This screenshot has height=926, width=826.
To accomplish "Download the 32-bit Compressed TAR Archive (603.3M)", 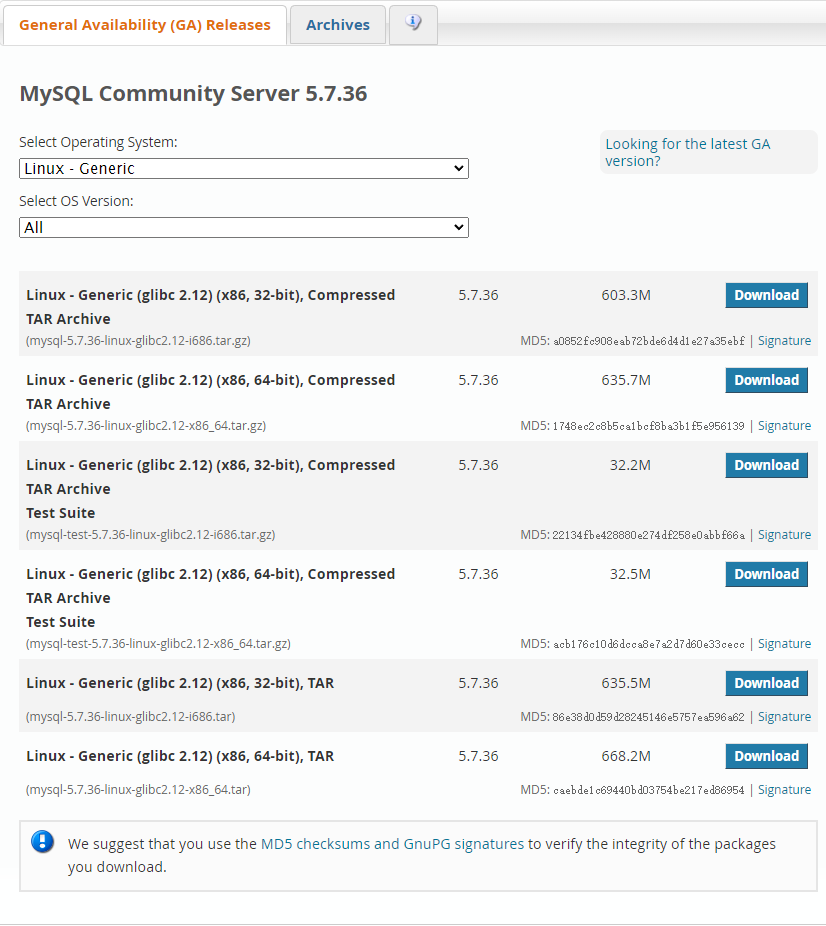I will [x=766, y=295].
